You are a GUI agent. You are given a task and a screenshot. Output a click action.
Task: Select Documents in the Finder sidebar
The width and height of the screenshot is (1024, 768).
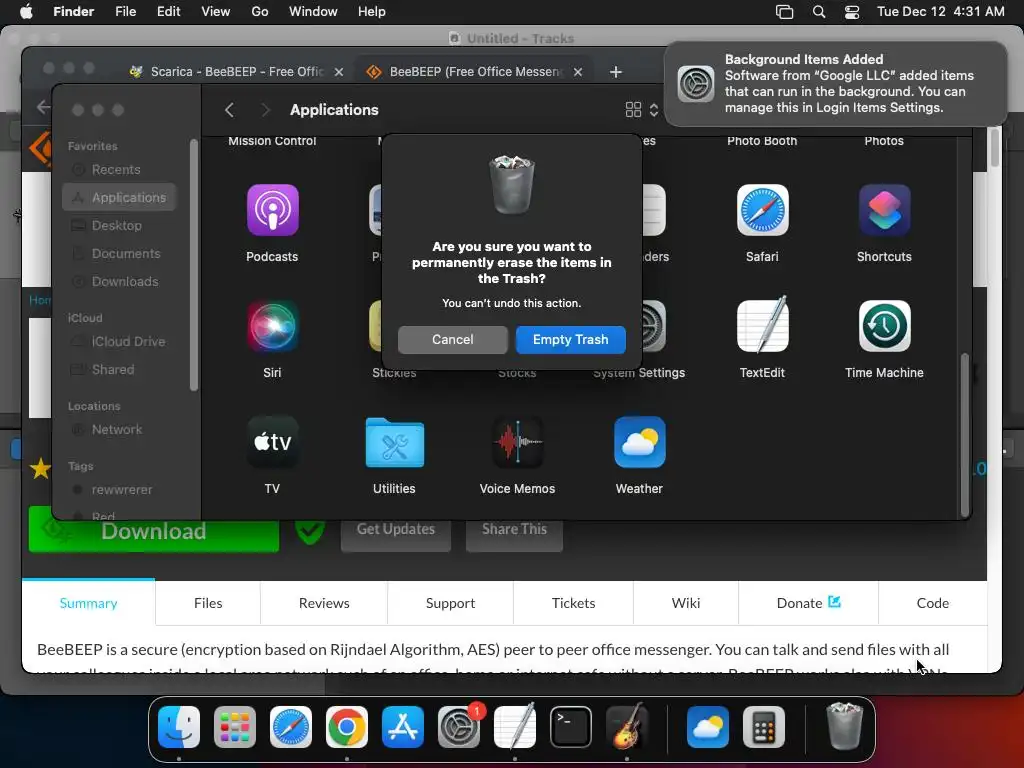(x=120, y=253)
